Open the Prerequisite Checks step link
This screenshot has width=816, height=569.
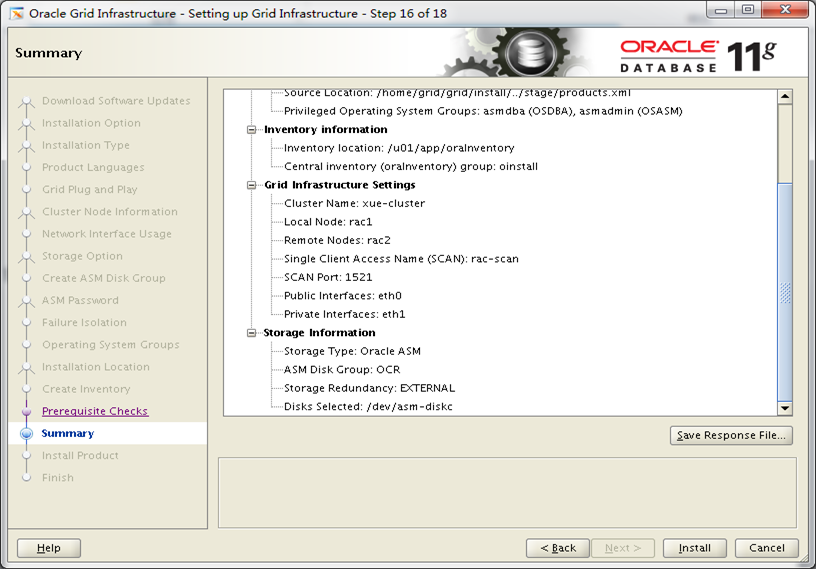point(95,411)
